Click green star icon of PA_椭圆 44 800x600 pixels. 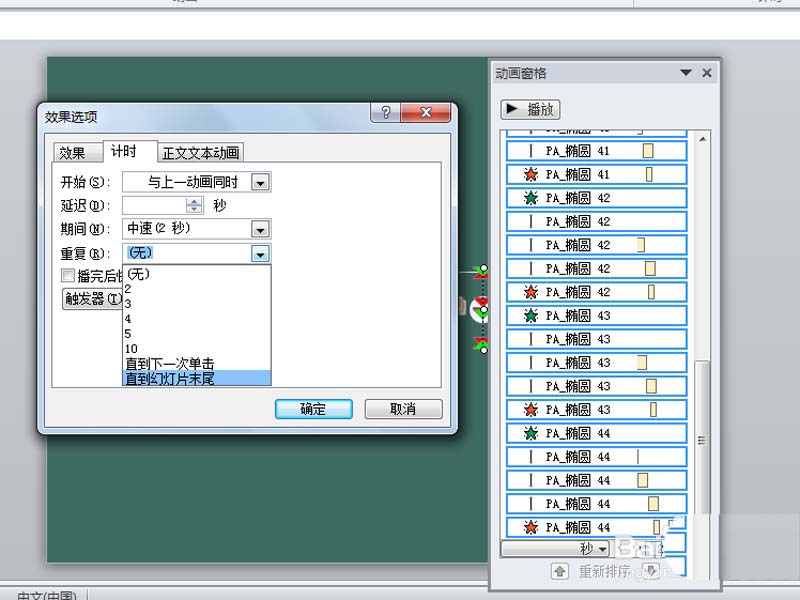(531, 433)
